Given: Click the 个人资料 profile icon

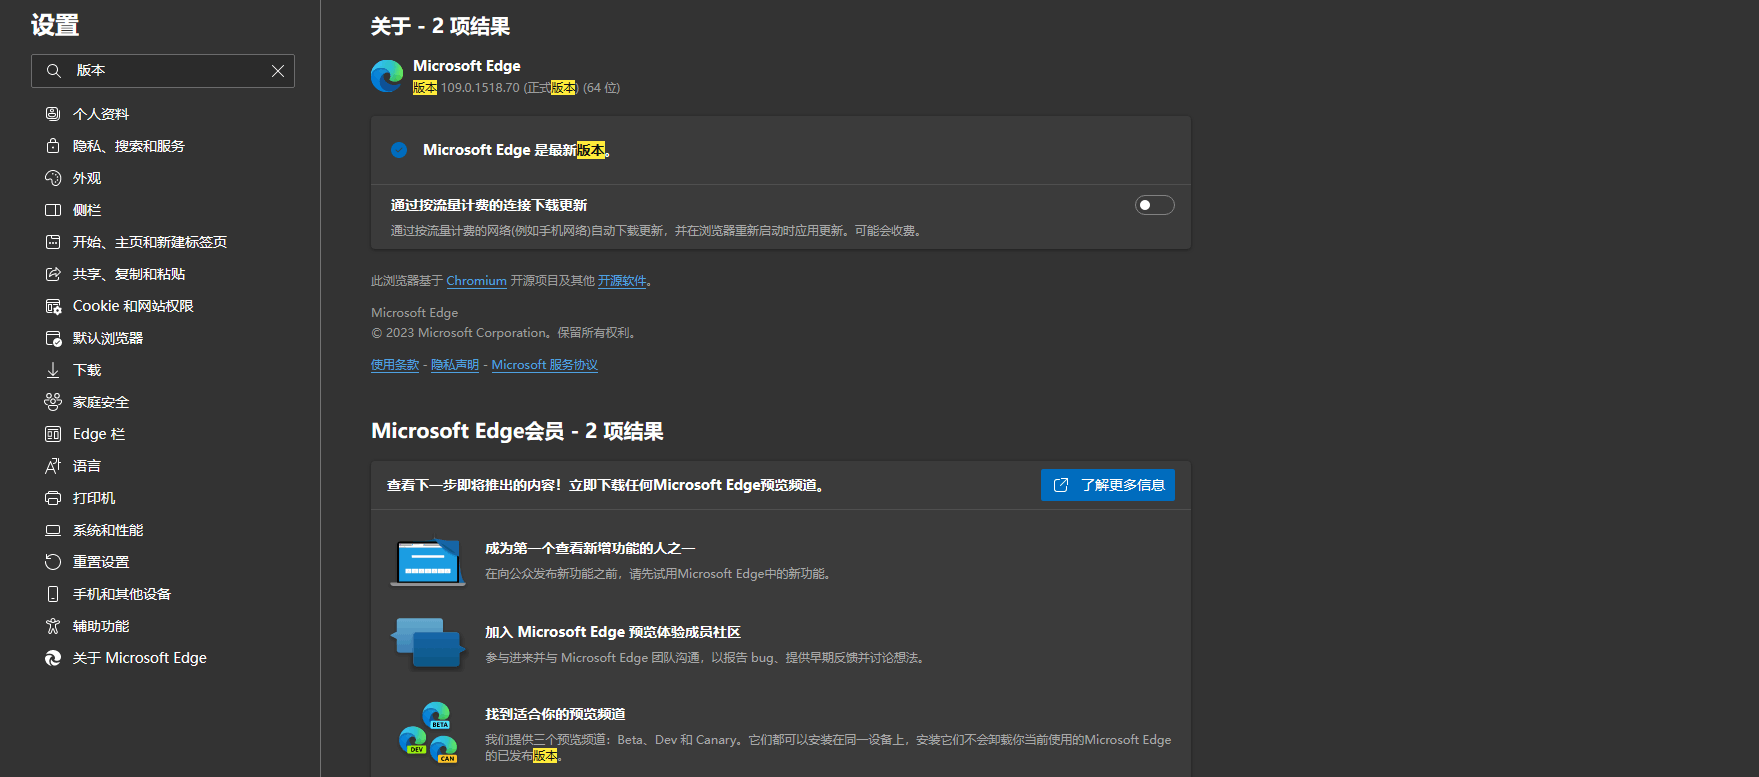Looking at the screenshot, I should pos(53,114).
